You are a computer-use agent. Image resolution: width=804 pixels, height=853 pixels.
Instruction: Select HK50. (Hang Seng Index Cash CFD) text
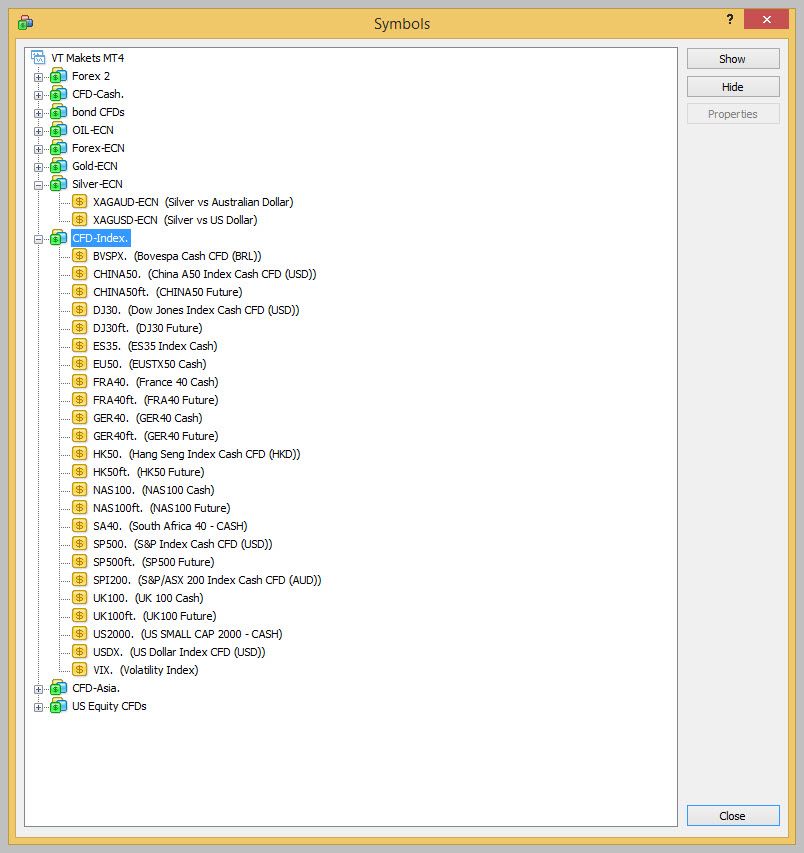coord(196,453)
